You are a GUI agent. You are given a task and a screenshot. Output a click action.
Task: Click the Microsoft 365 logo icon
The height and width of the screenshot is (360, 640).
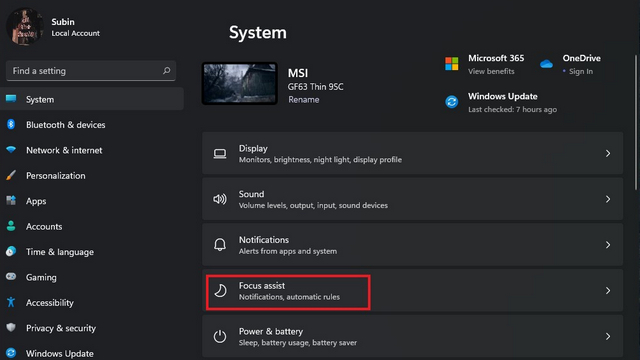point(451,64)
